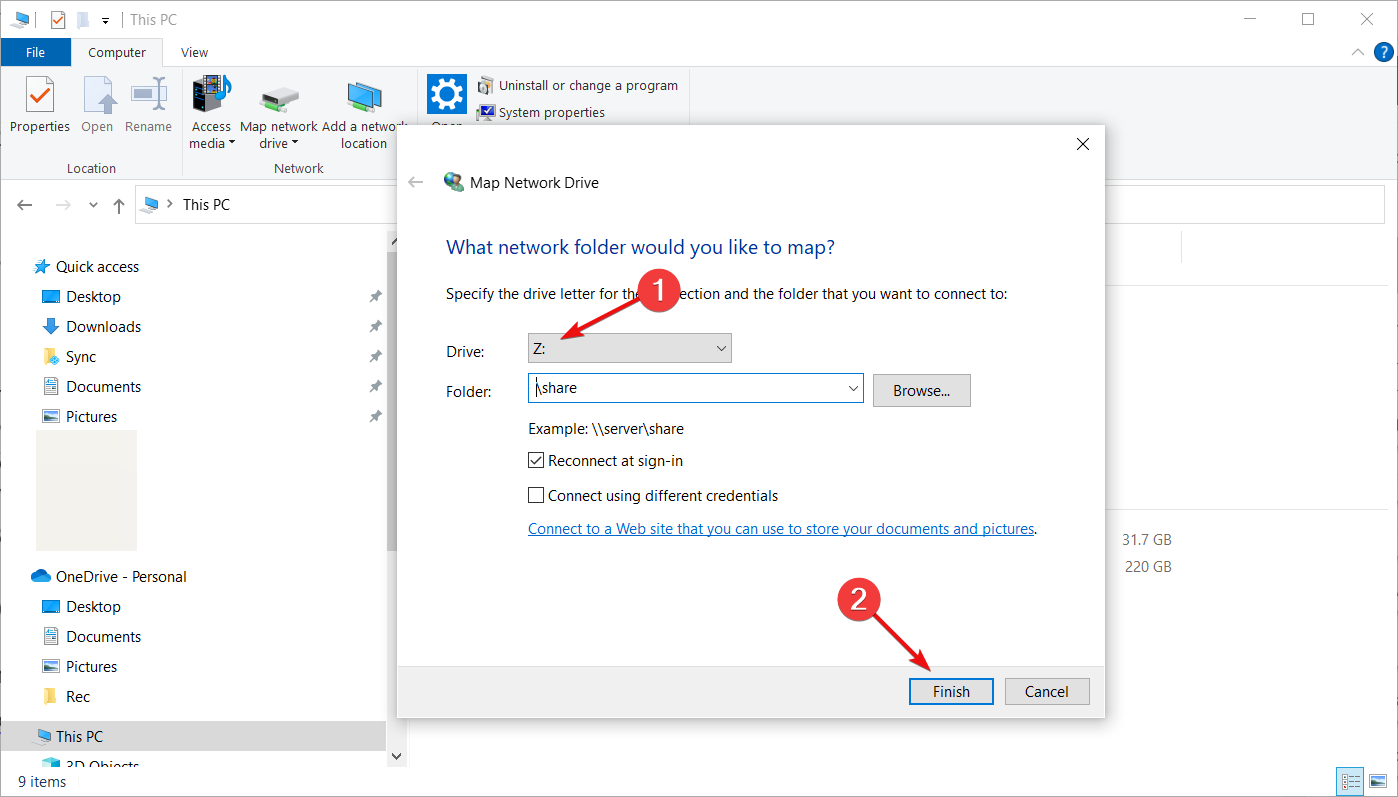Expand the Folder combo box dropdown arrow
The width and height of the screenshot is (1398, 797).
point(853,388)
